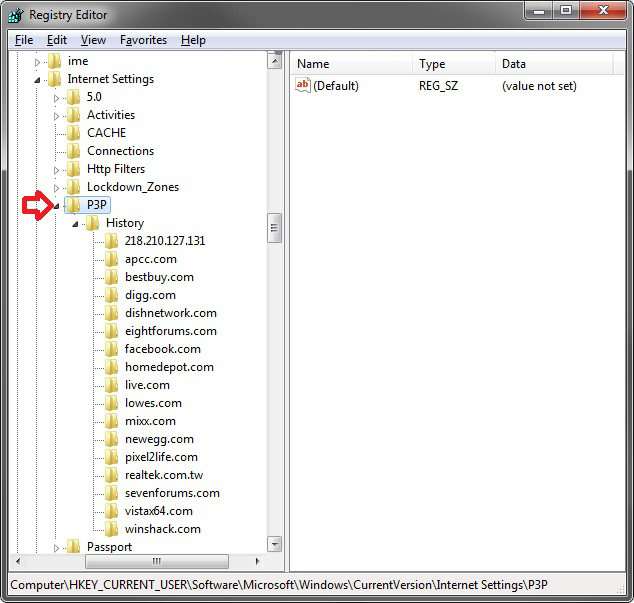Open the View menu

[x=93, y=40]
